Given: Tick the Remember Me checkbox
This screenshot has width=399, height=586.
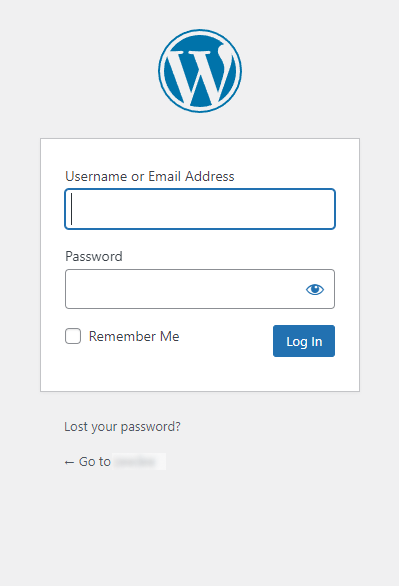Looking at the screenshot, I should [x=73, y=336].
